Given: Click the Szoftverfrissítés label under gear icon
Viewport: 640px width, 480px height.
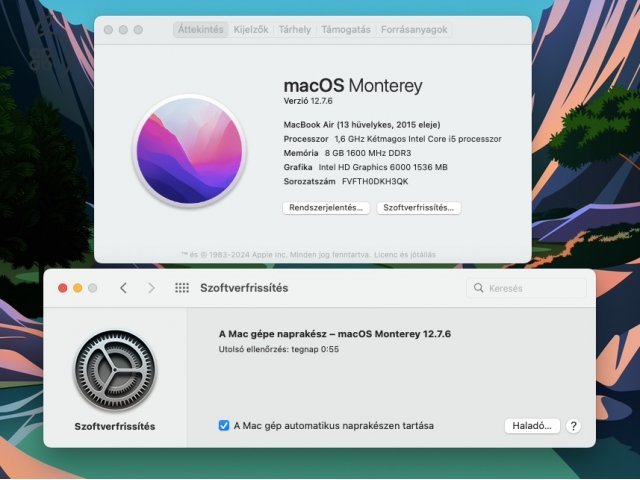Looking at the screenshot, I should 115,427.
